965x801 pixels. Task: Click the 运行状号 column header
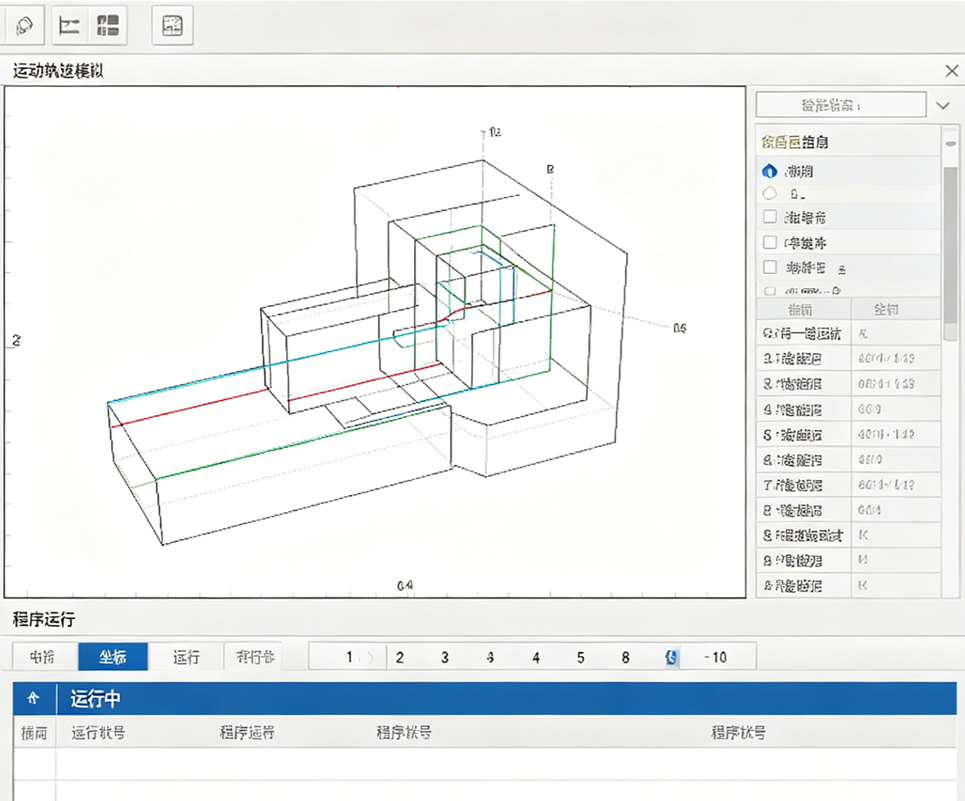(x=98, y=733)
